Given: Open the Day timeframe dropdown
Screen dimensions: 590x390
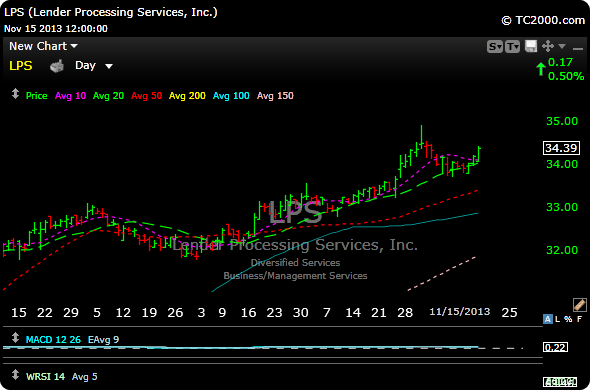Looking at the screenshot, I should 94,66.
